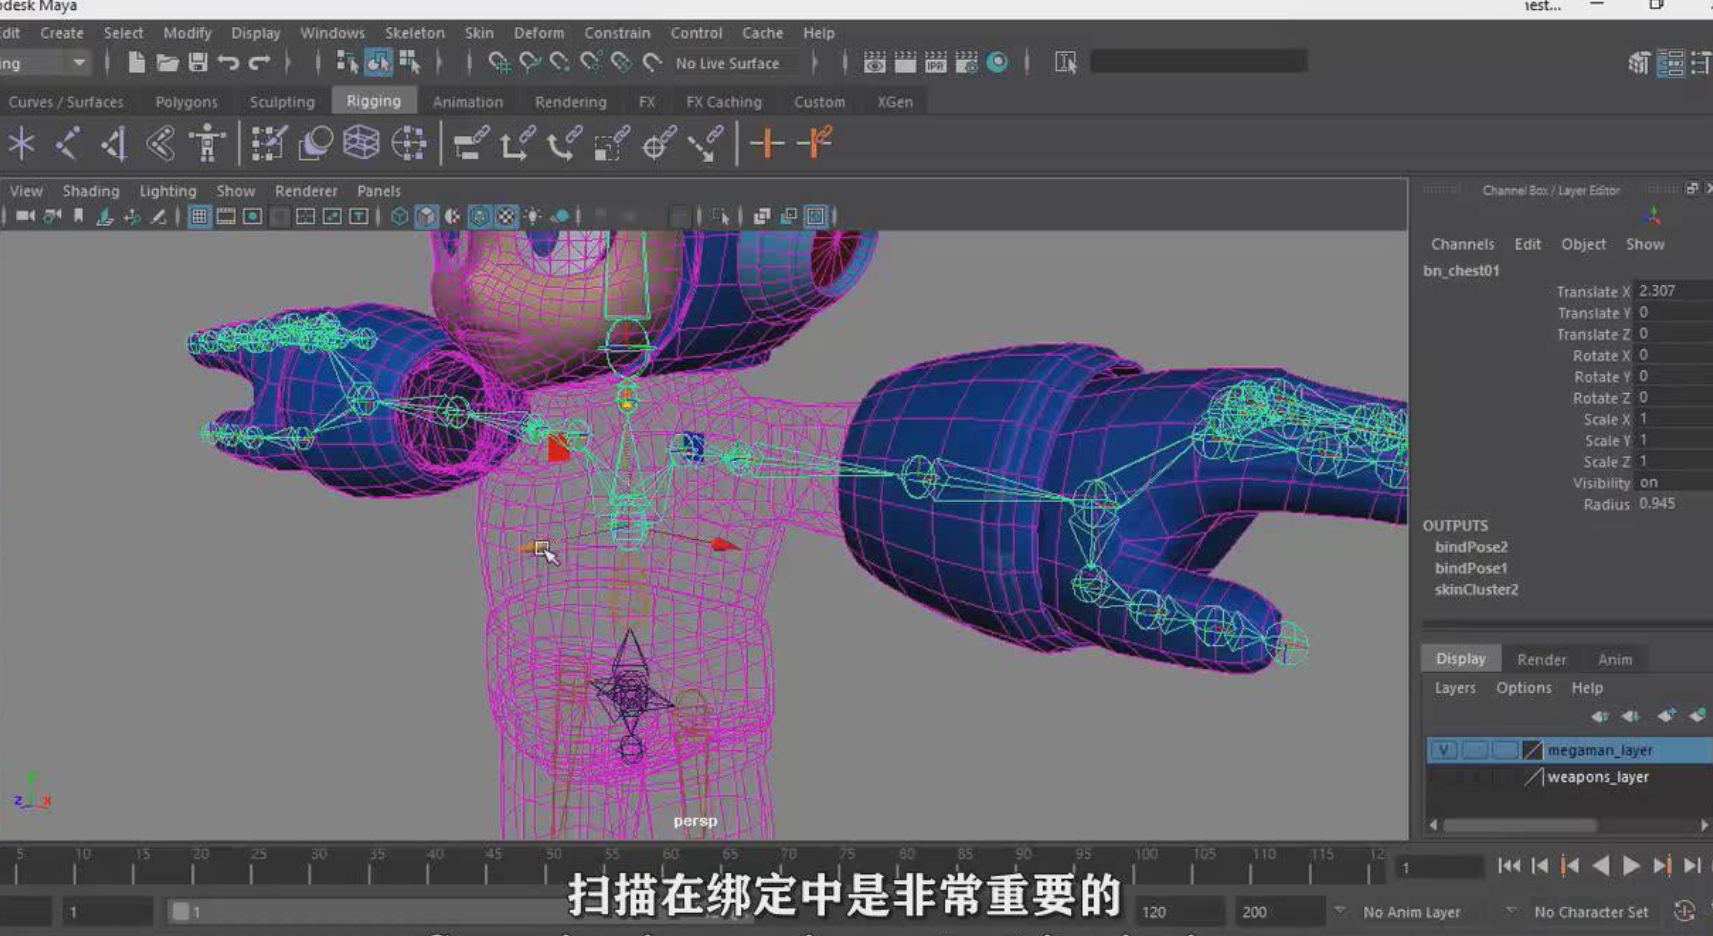Click the Set Key on Animated icon

pyautogui.click(x=815, y=144)
